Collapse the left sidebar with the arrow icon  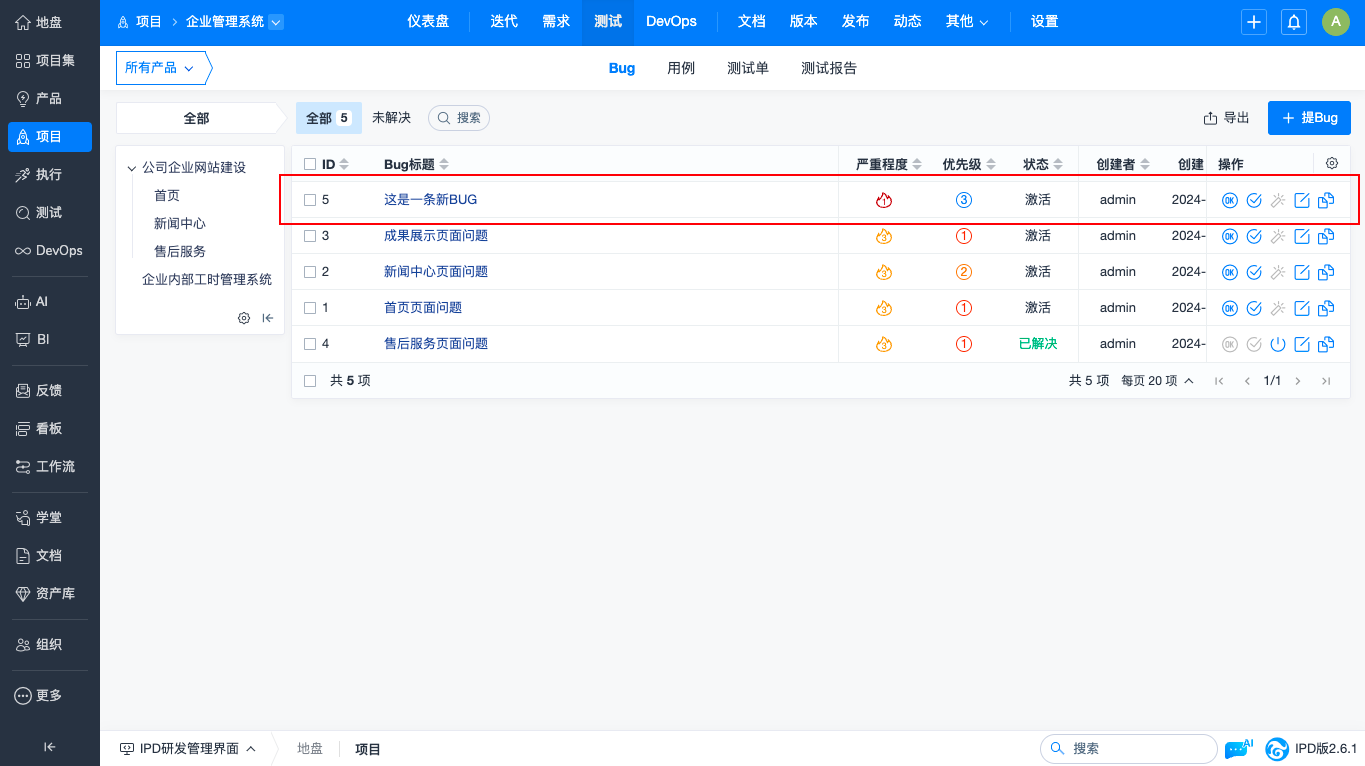tap(50, 746)
